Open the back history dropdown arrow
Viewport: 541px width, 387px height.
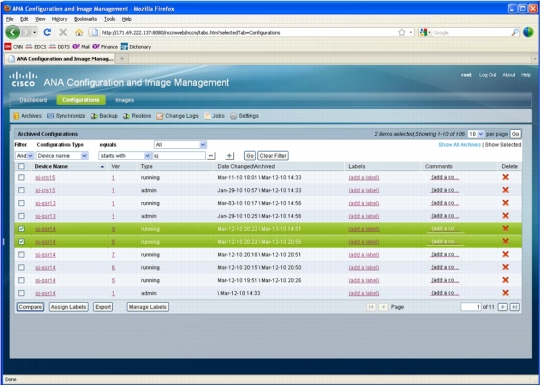click(x=35, y=32)
